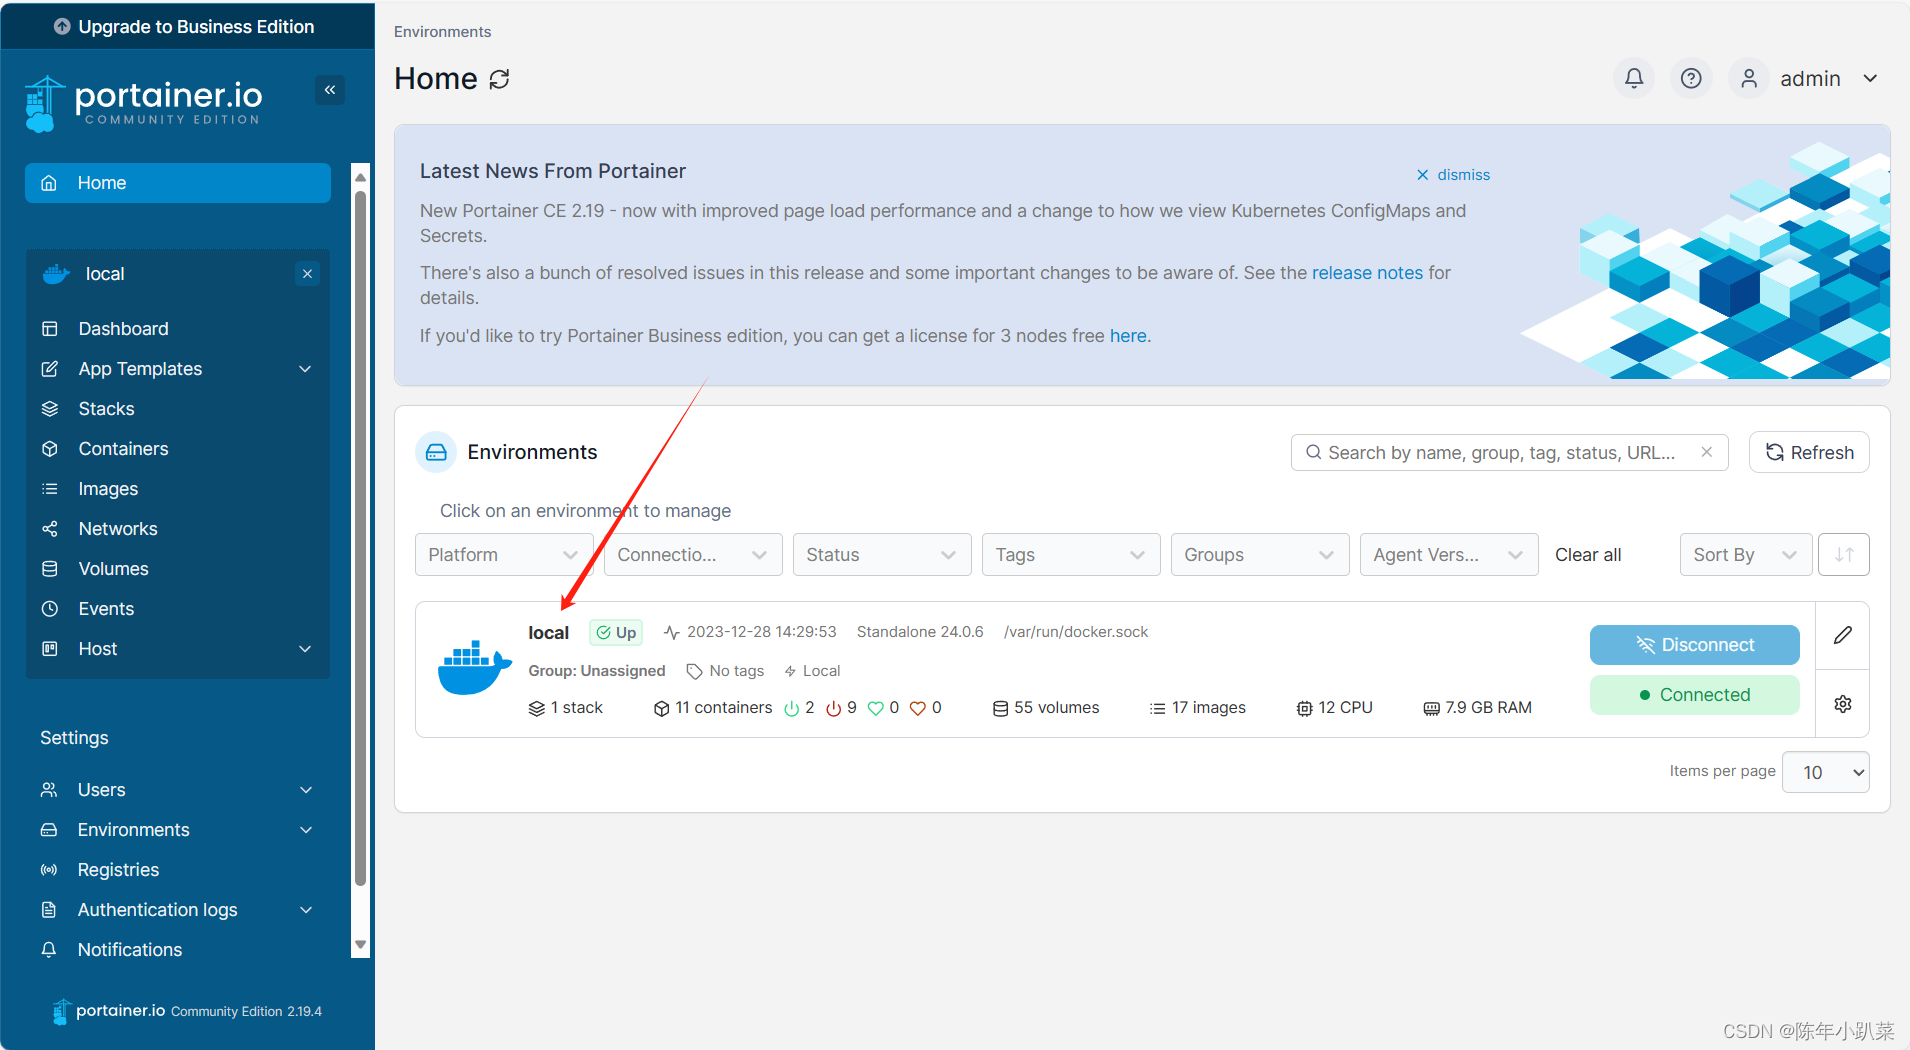Click Clear all filters
The image size is (1910, 1050).
click(1588, 555)
